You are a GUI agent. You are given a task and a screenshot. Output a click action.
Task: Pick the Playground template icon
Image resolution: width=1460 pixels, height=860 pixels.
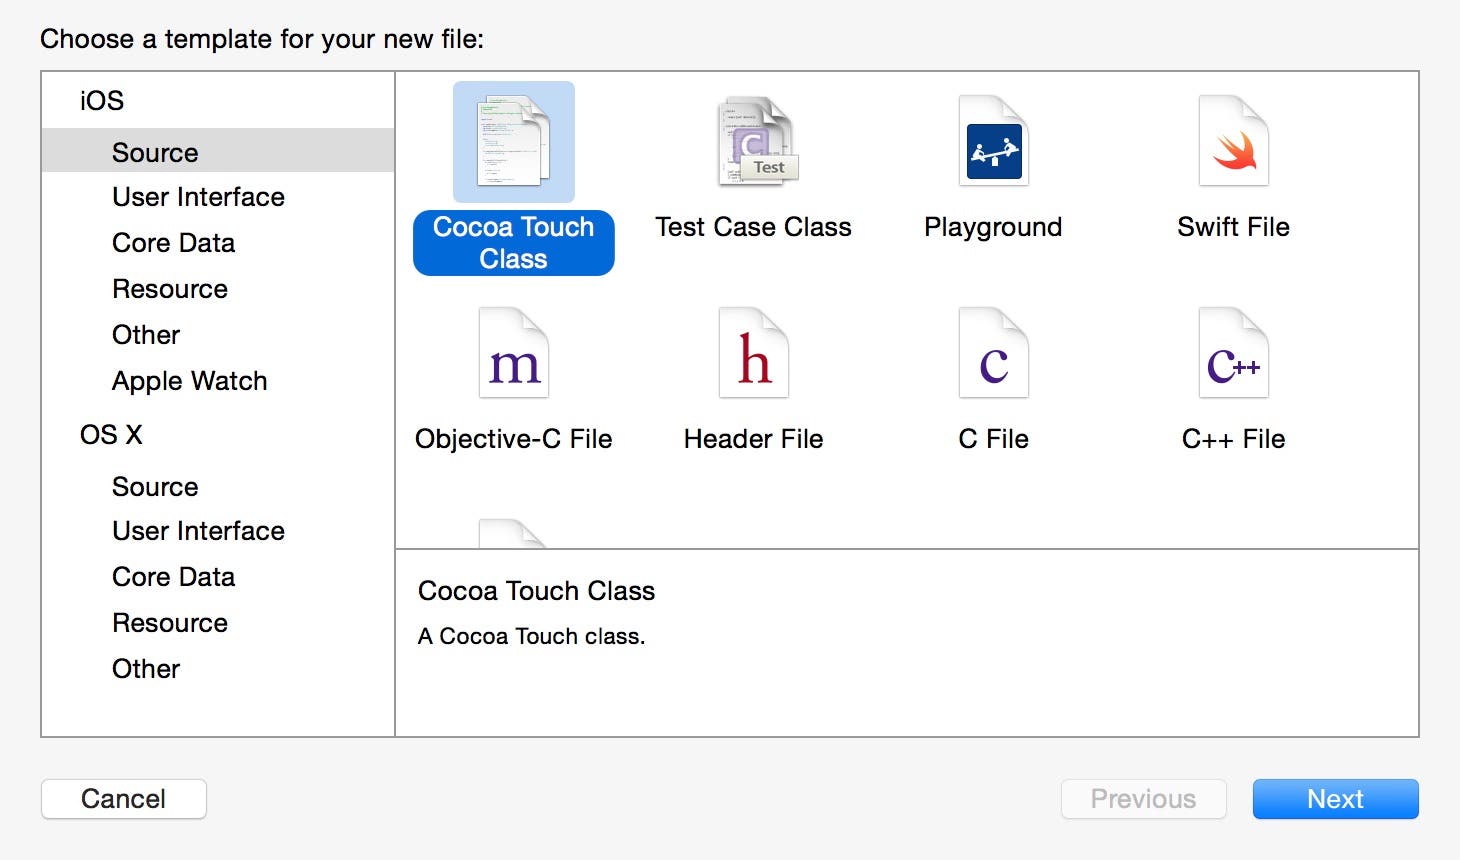pos(993,142)
